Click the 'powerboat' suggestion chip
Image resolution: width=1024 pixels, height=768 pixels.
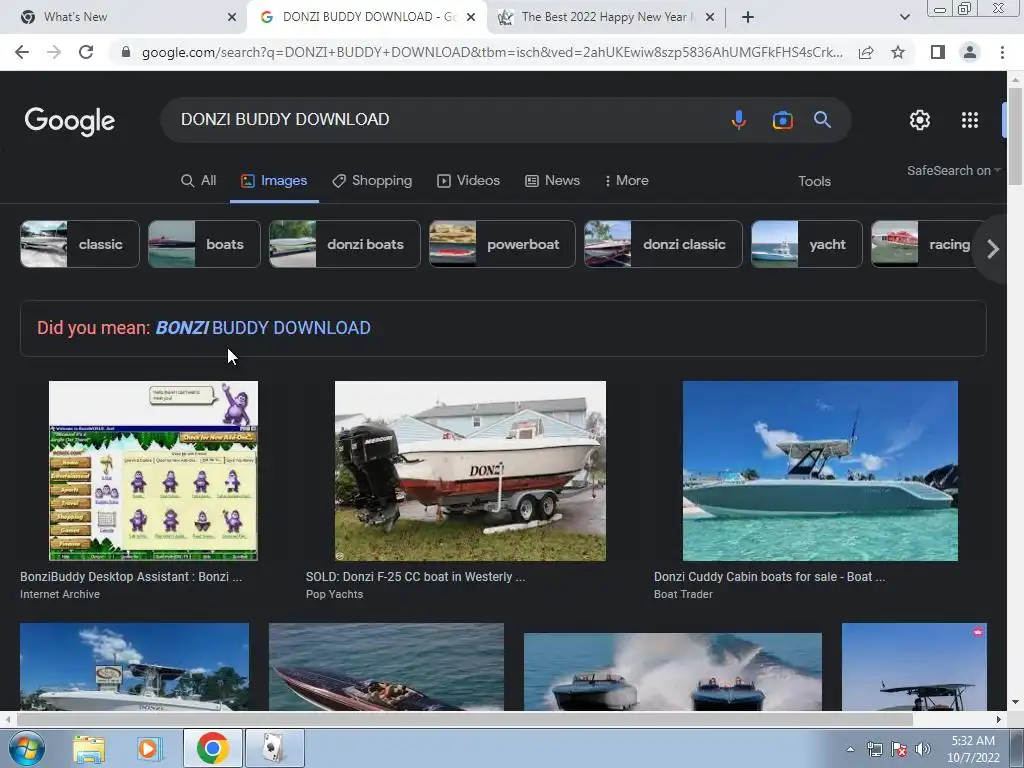tap(502, 244)
